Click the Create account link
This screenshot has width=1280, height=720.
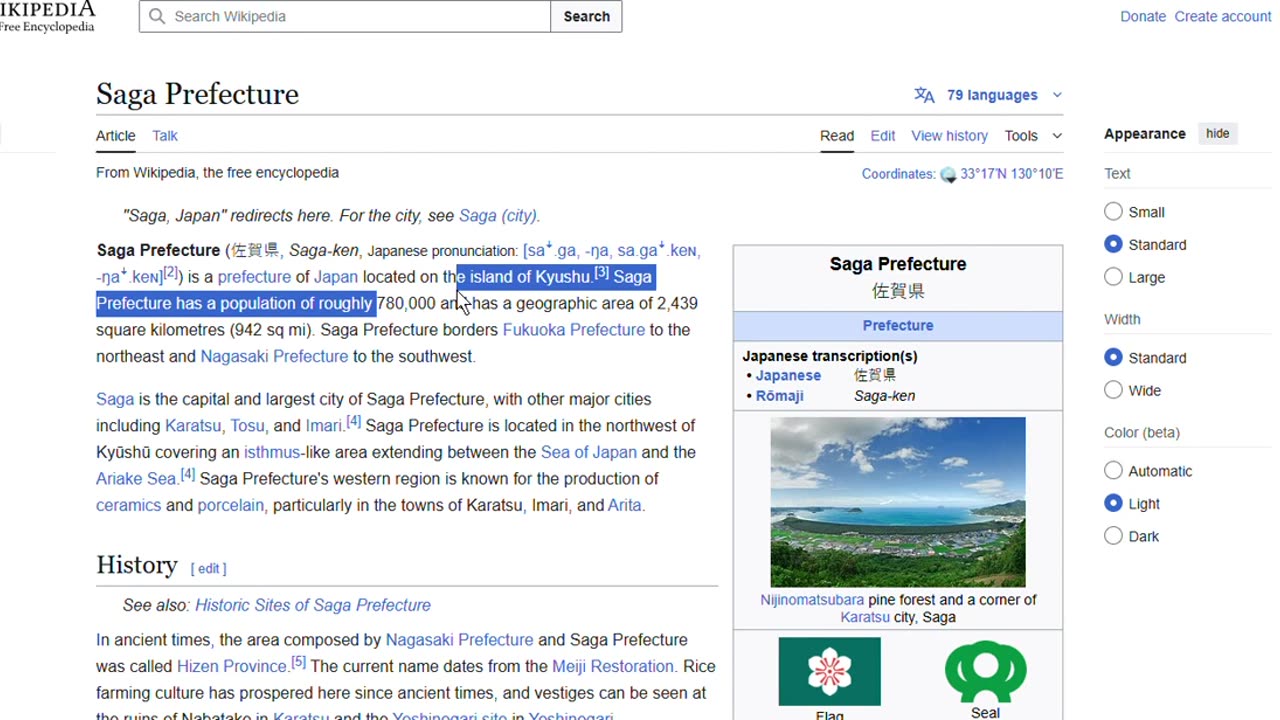1222,16
